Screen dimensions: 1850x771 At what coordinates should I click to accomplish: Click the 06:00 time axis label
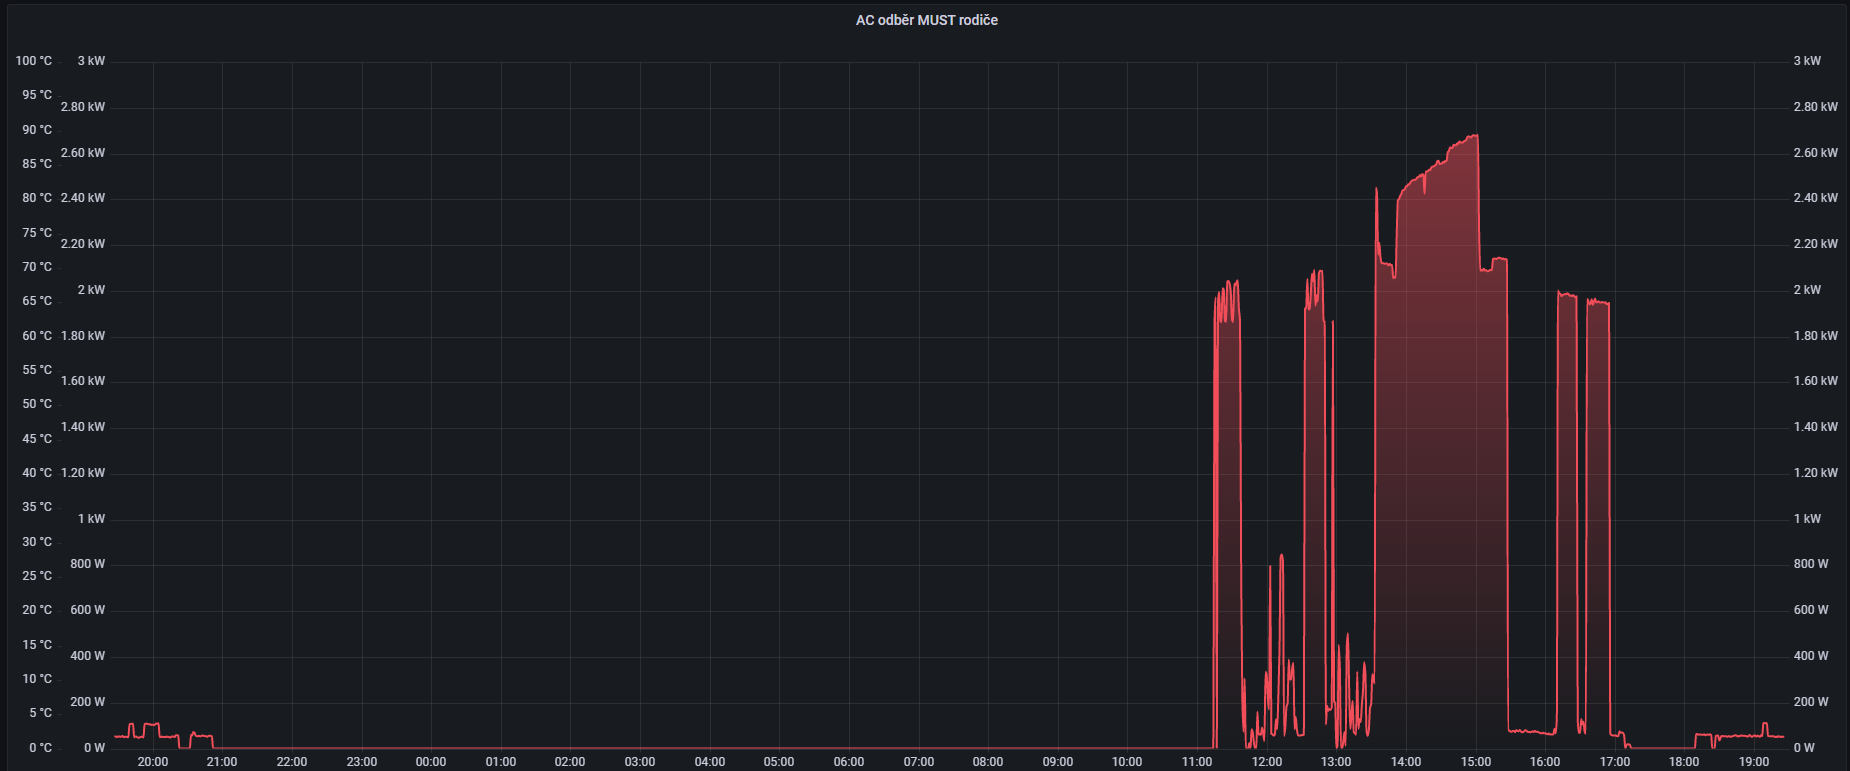tap(848, 762)
